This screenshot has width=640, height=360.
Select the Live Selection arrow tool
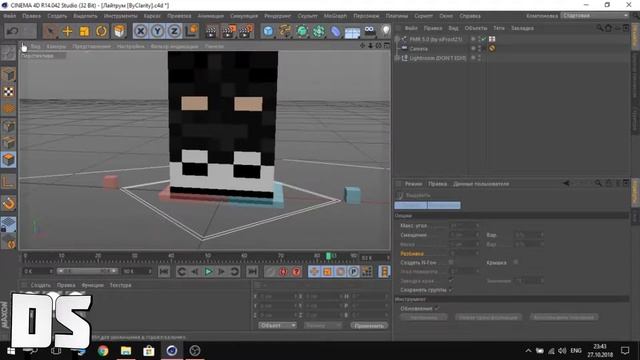click(x=50, y=31)
